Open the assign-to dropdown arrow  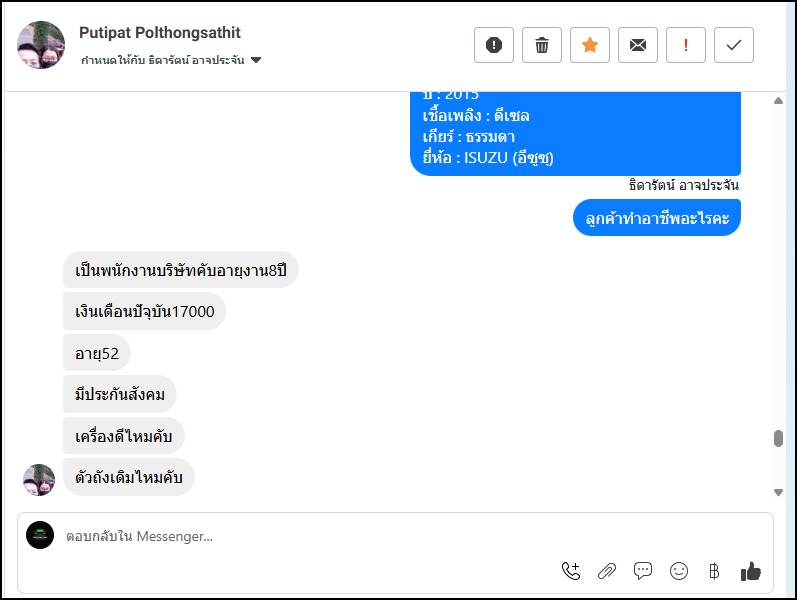(256, 60)
